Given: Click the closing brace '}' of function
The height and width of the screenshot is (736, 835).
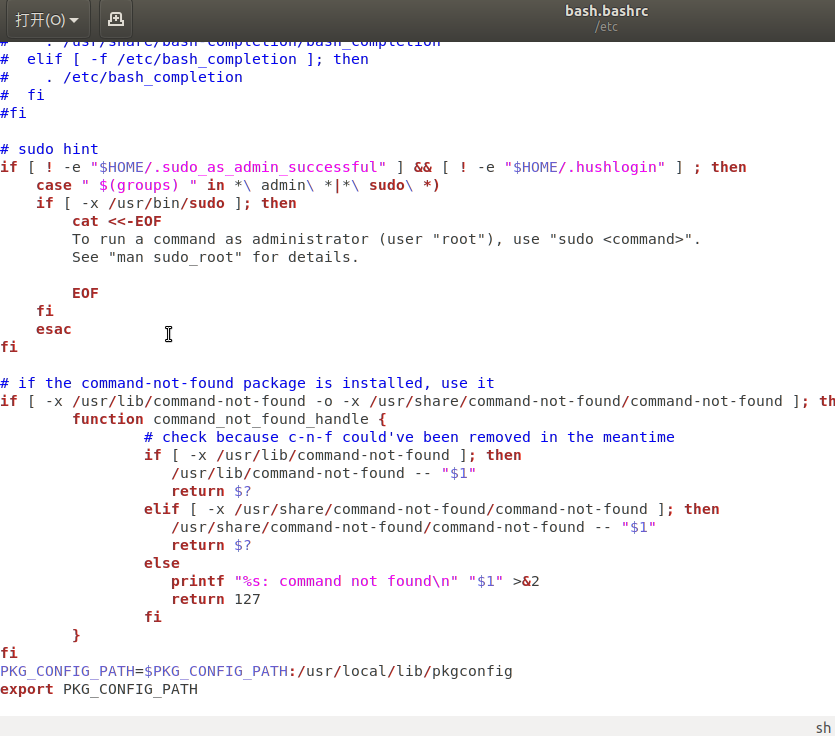Looking at the screenshot, I should [76, 635].
